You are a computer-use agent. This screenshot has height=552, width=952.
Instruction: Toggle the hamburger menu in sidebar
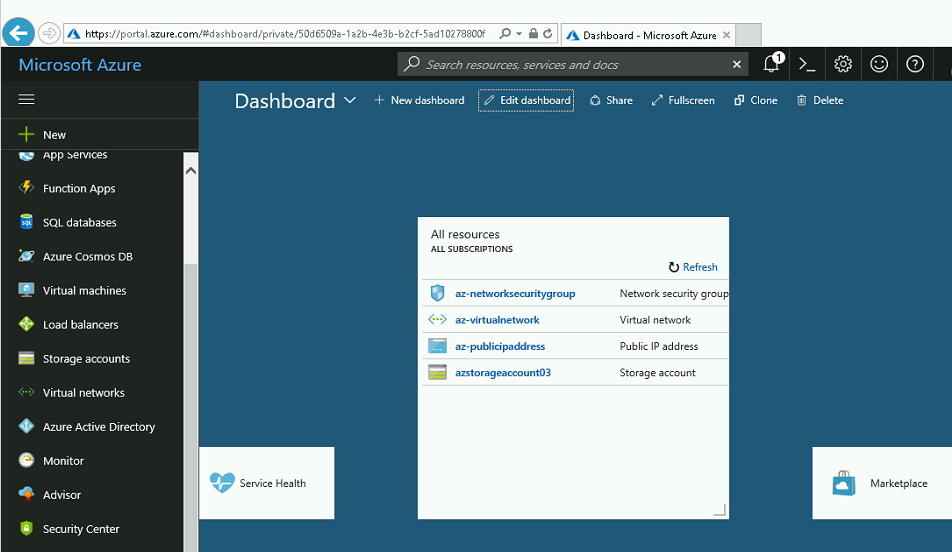(x=26, y=99)
